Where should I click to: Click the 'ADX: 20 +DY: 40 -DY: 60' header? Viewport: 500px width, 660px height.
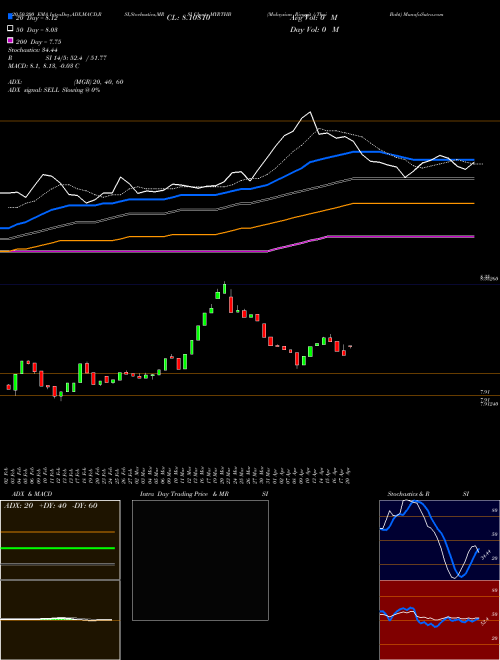(51, 506)
